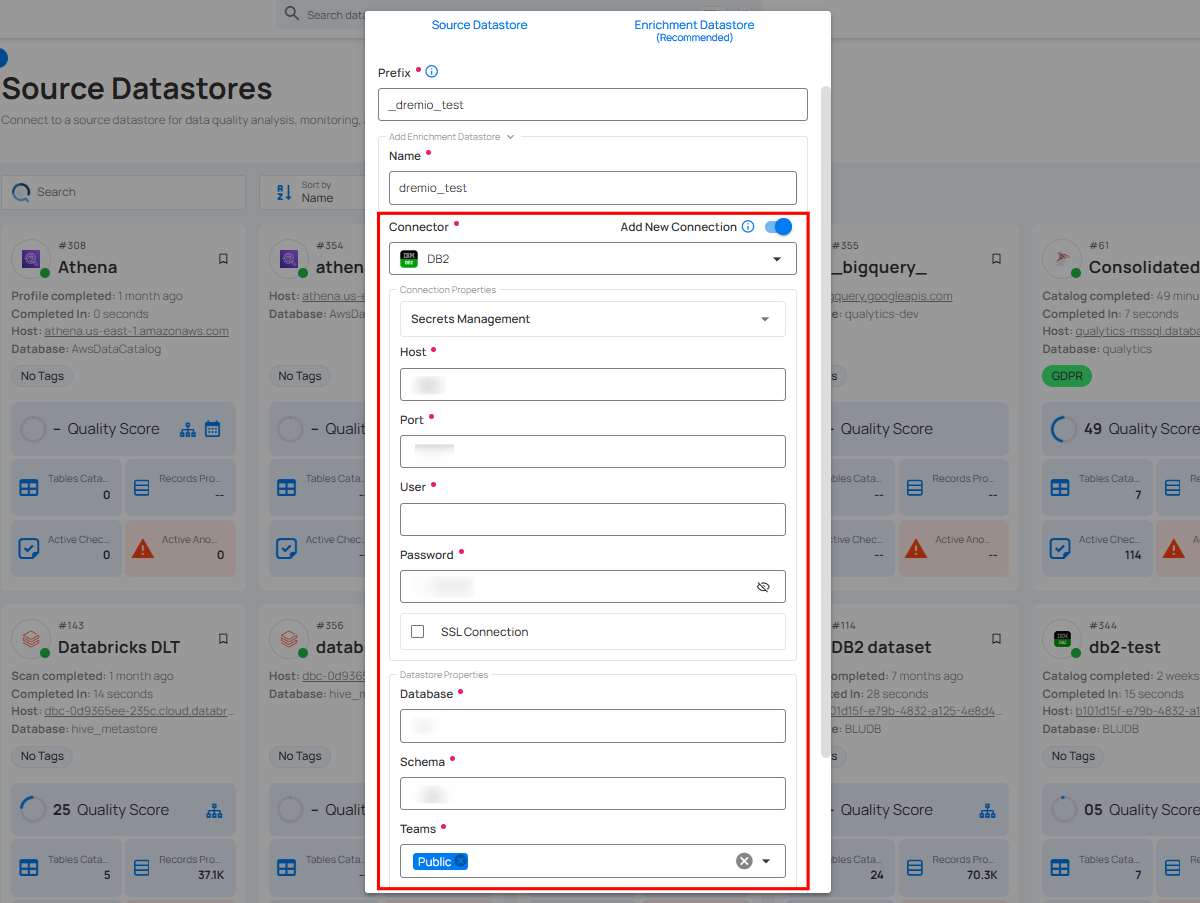Image resolution: width=1200 pixels, height=903 pixels.
Task: Open the Teams dropdown arrow
Action: pos(767,861)
